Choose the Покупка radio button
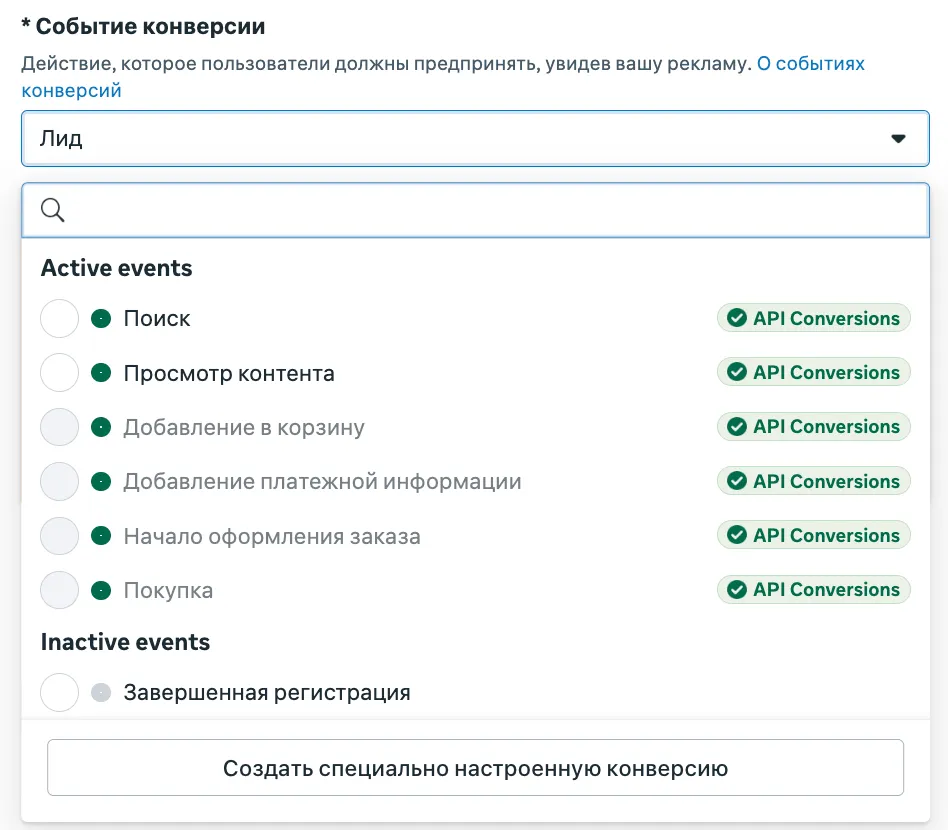This screenshot has height=830, width=948. (x=59, y=590)
